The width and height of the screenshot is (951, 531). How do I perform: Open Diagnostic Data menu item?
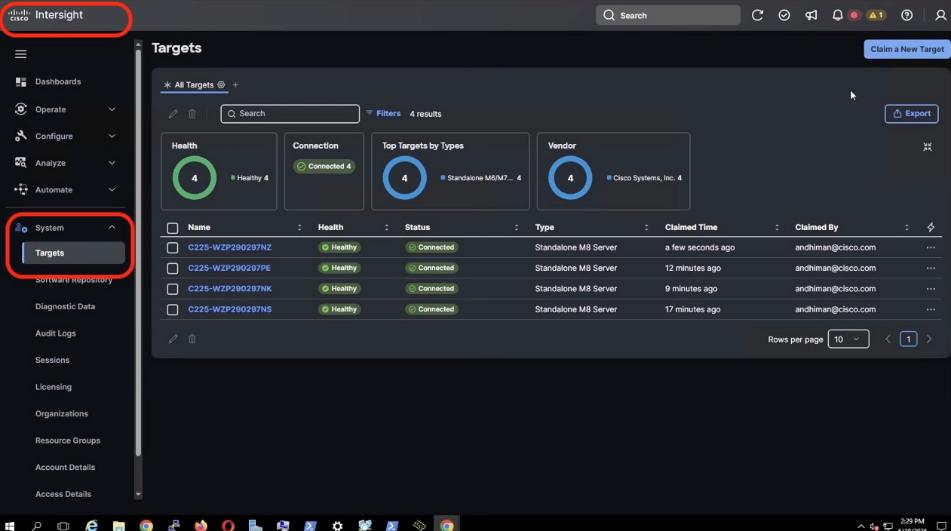point(65,306)
